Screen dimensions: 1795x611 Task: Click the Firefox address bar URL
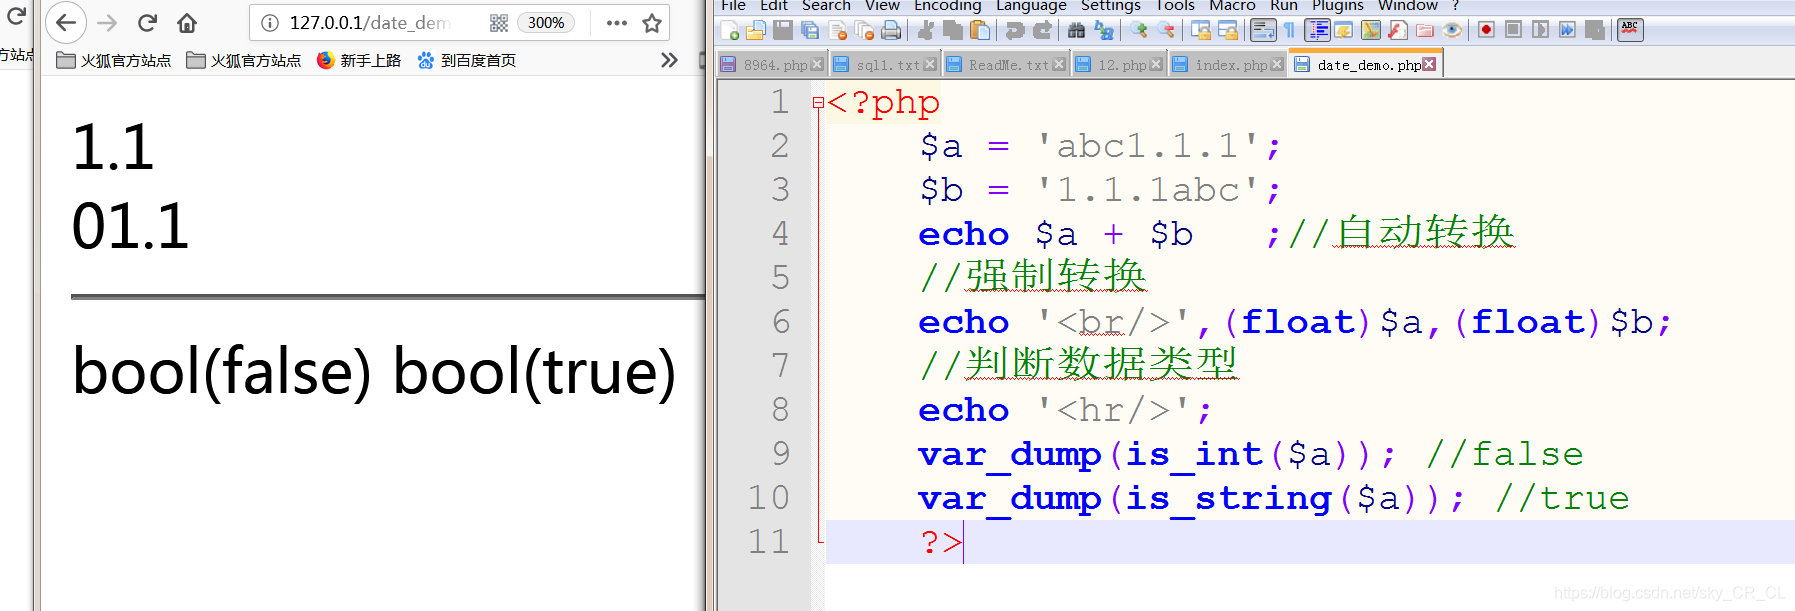pyautogui.click(x=369, y=23)
